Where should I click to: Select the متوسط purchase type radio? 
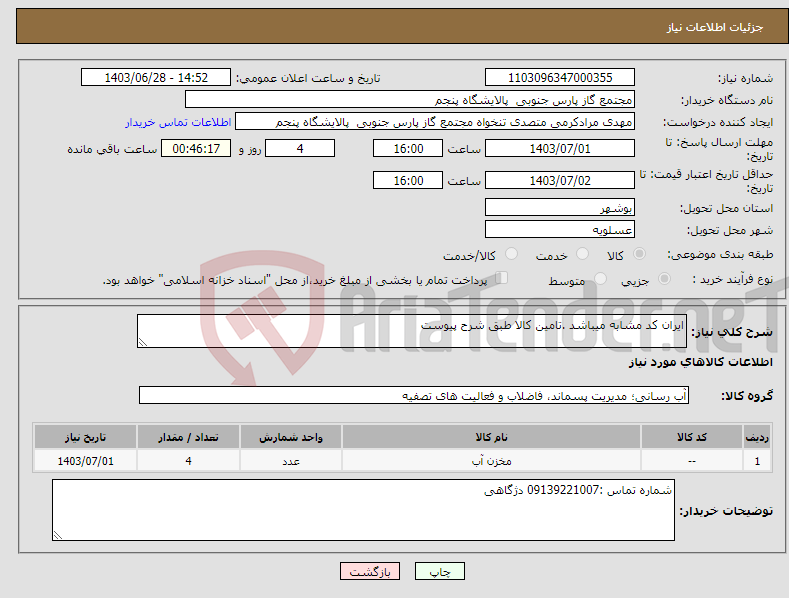(x=600, y=279)
